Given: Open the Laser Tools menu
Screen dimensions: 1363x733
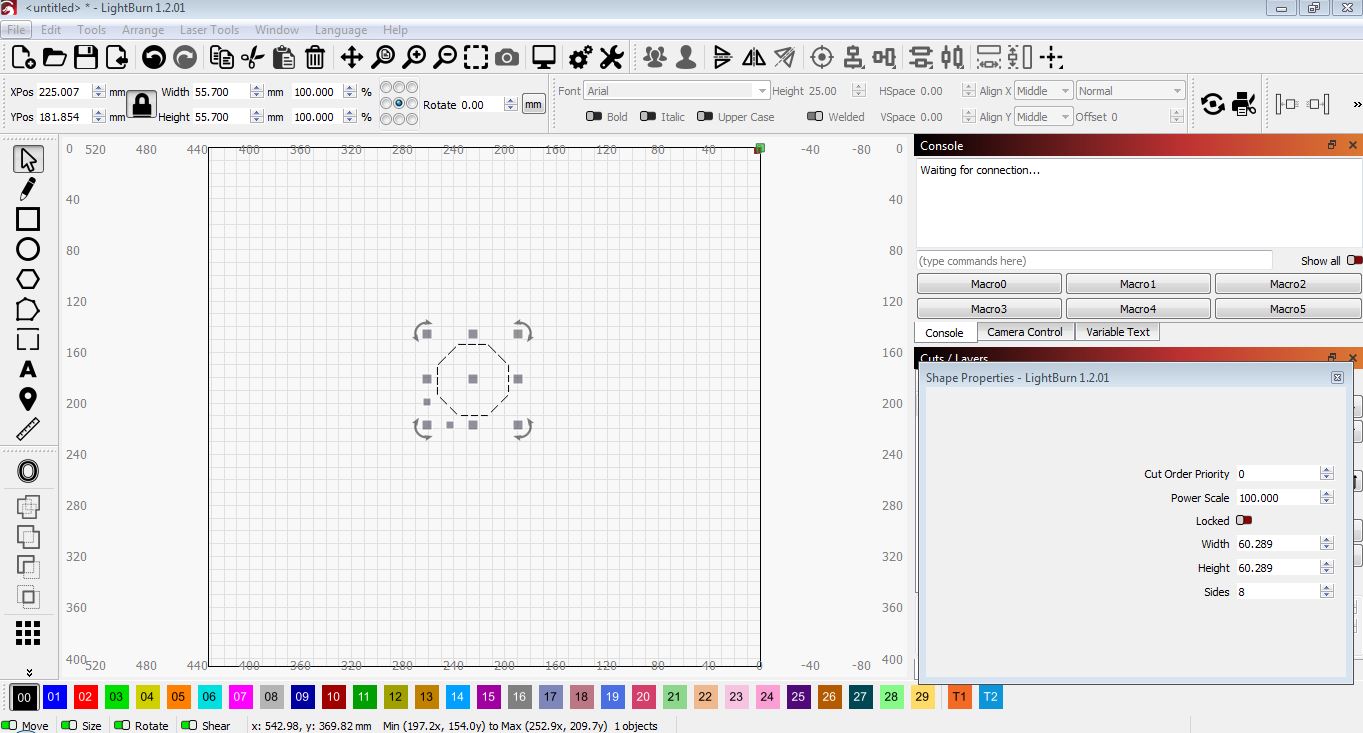Looking at the screenshot, I should (209, 30).
